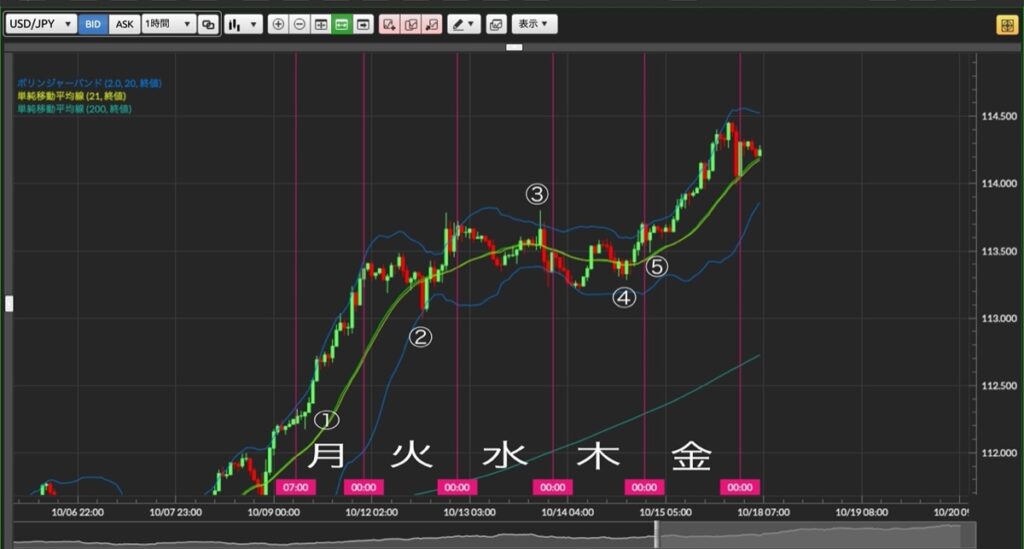Click the 単純移動平均線 (200) indicator label

(74, 109)
